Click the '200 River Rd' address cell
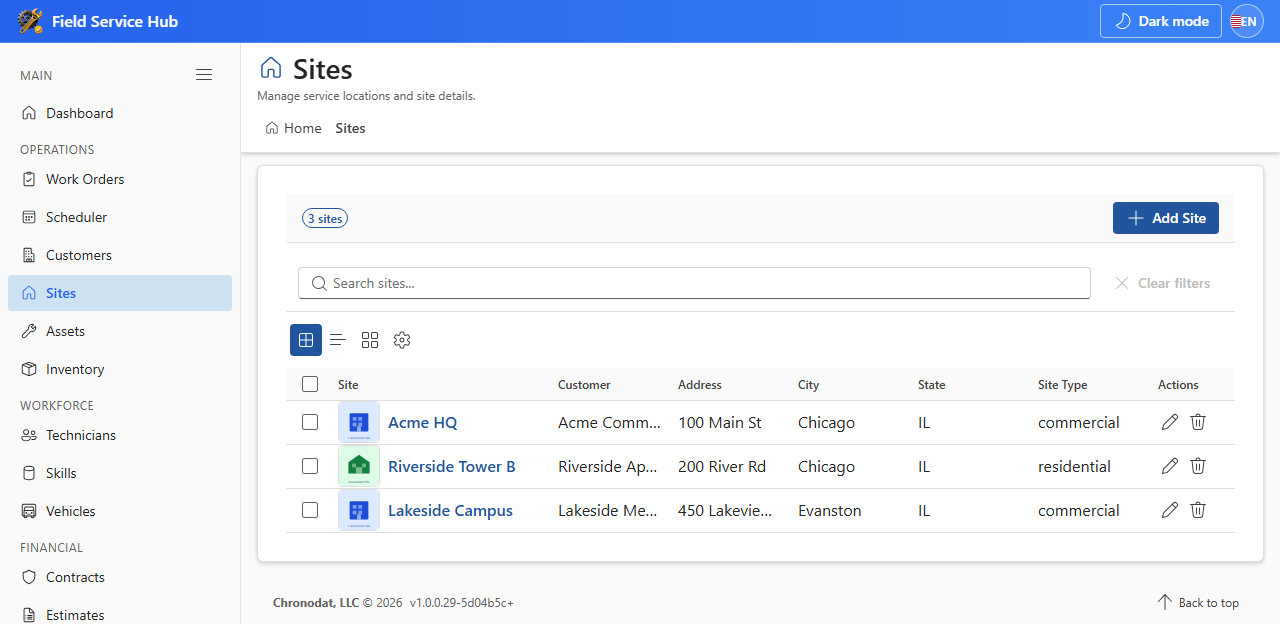Viewport: 1280px width, 624px height. pos(722,466)
